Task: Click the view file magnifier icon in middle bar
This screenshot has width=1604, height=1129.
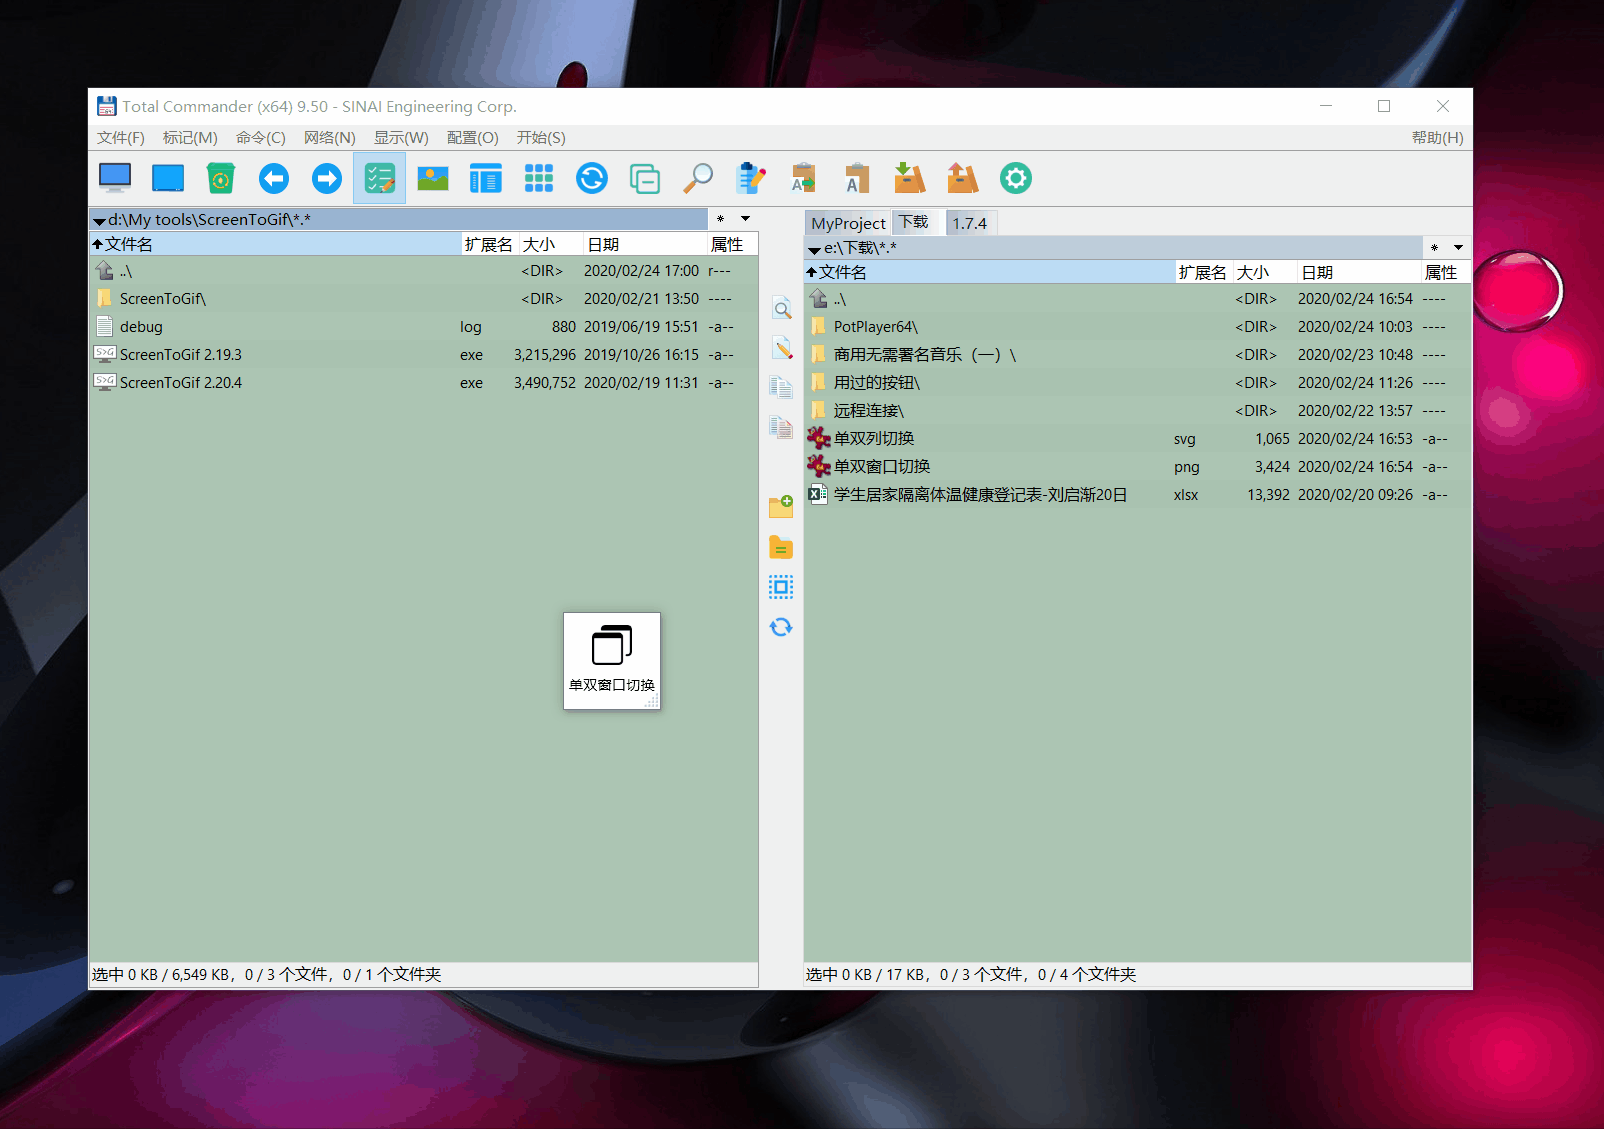Action: tap(781, 308)
